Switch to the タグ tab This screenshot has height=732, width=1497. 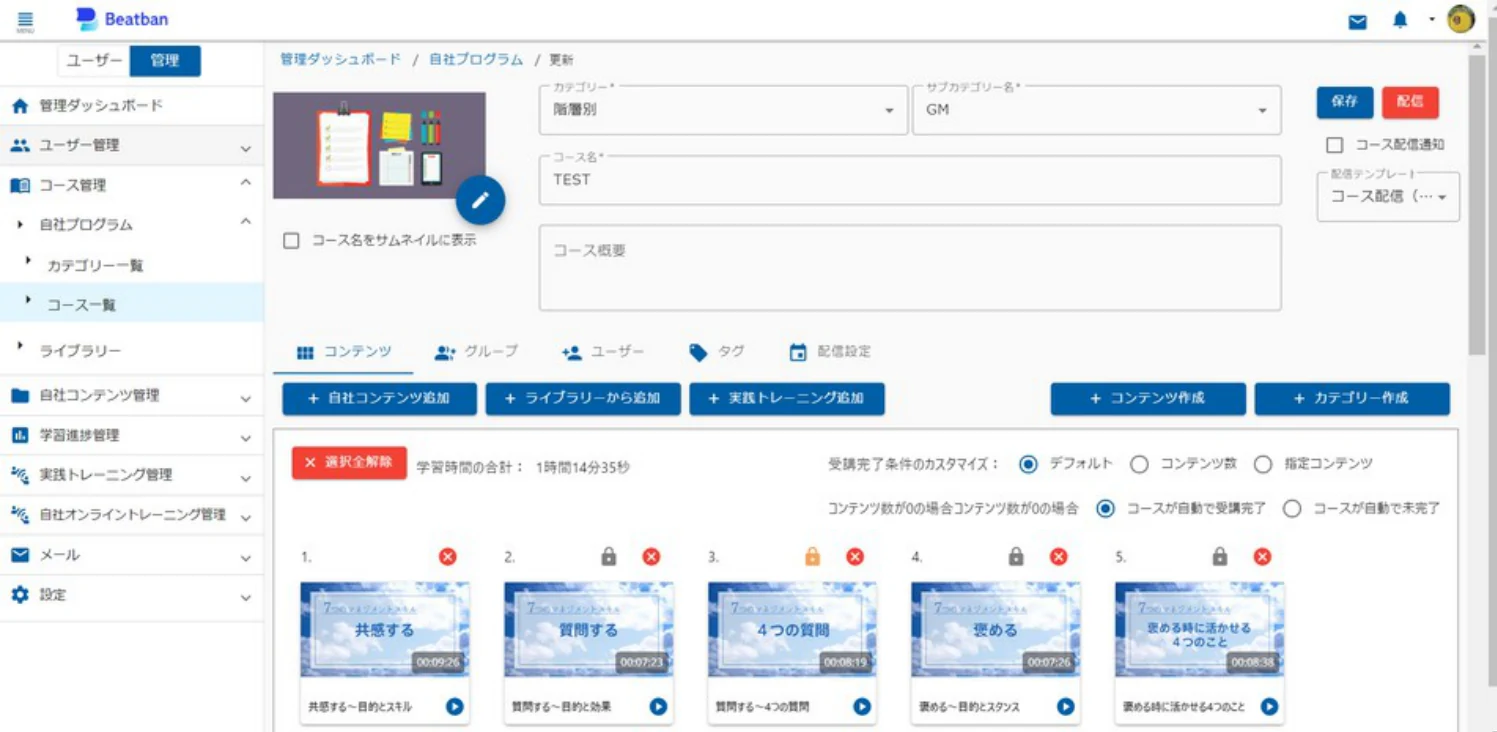(717, 352)
